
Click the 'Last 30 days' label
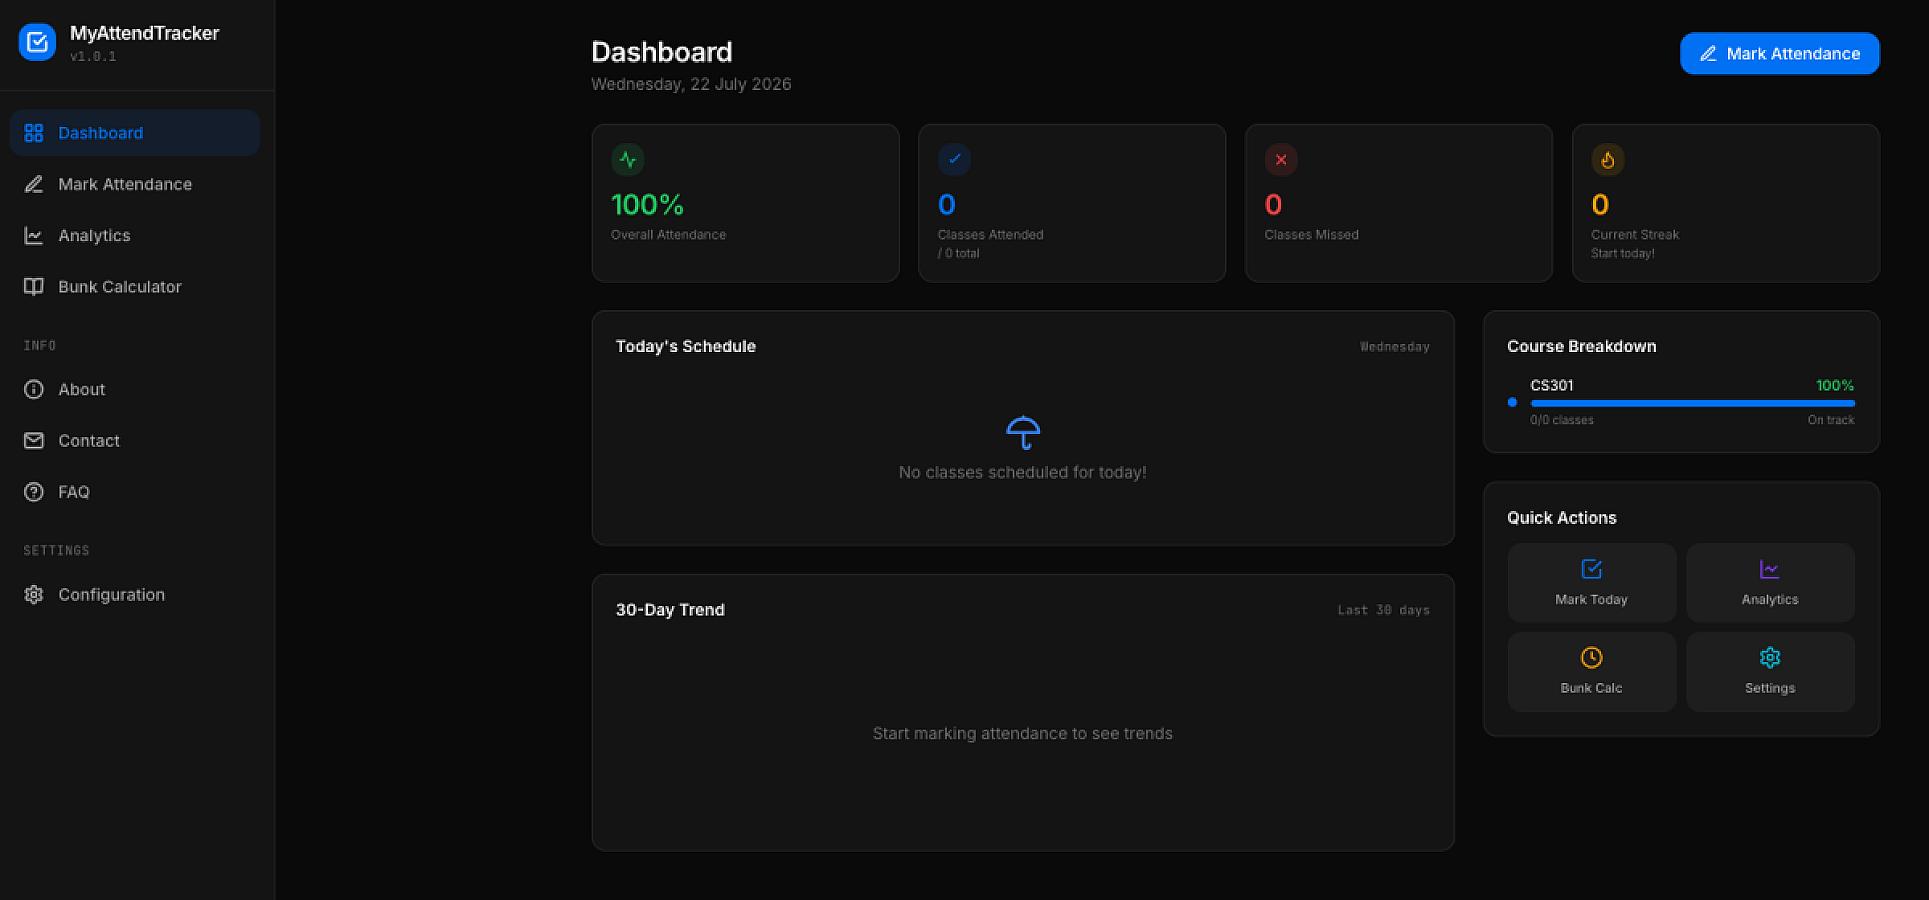coord(1384,610)
